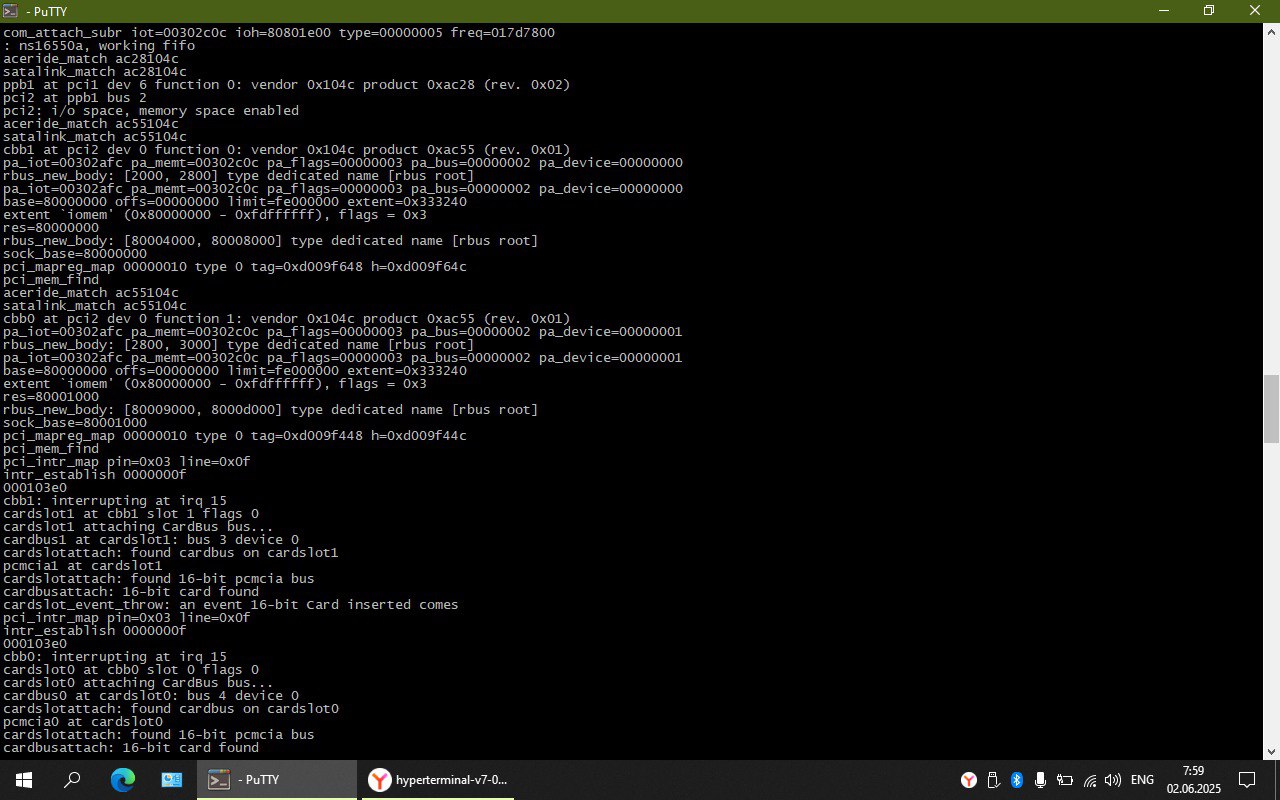Open the PuTTY system menu icon

pyautogui.click(x=11, y=11)
